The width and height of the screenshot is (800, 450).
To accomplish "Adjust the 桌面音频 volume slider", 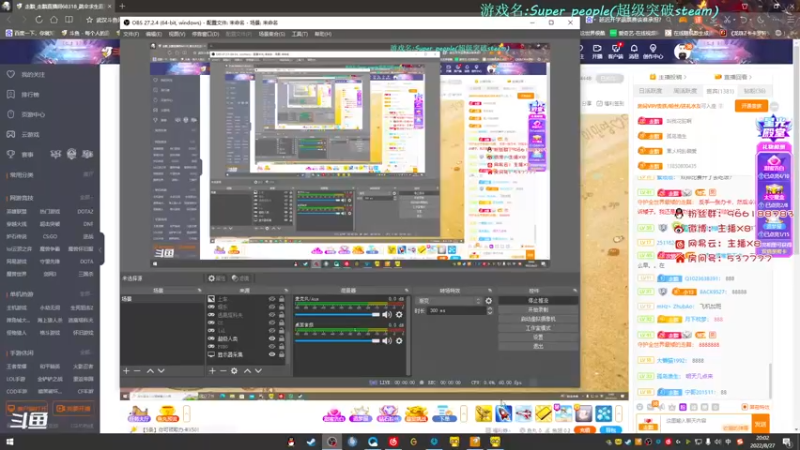I will (x=337, y=341).
